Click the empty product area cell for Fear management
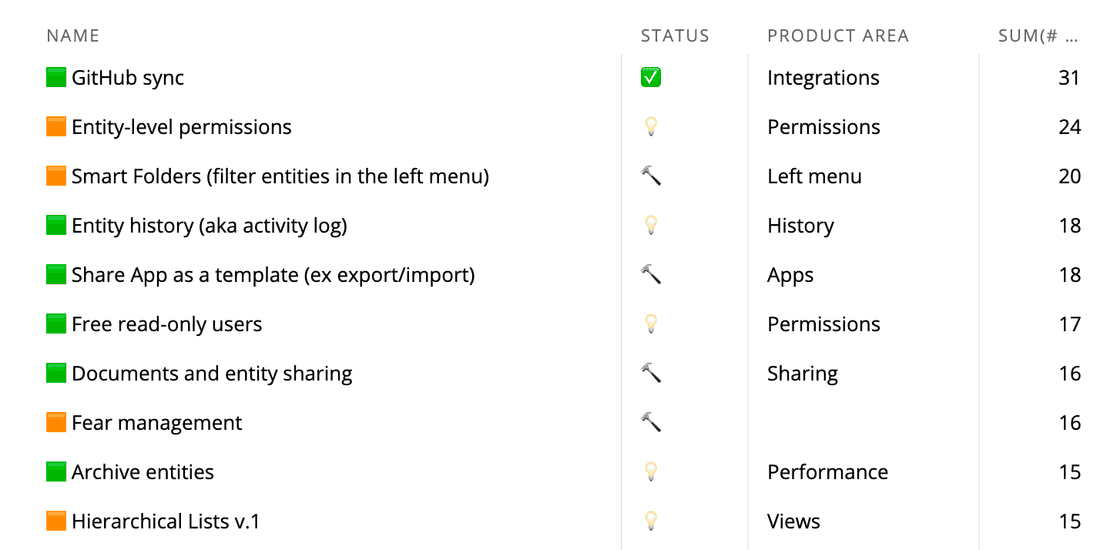This screenshot has height=550, width=1100. coord(860,423)
